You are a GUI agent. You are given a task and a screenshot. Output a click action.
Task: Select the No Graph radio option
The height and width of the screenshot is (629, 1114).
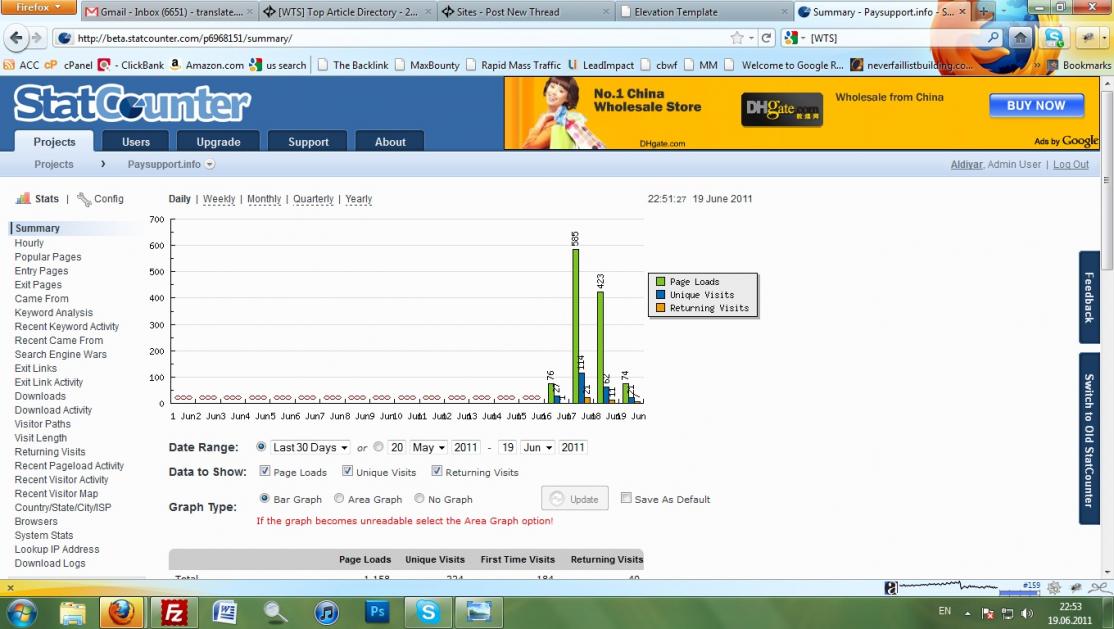coord(419,498)
